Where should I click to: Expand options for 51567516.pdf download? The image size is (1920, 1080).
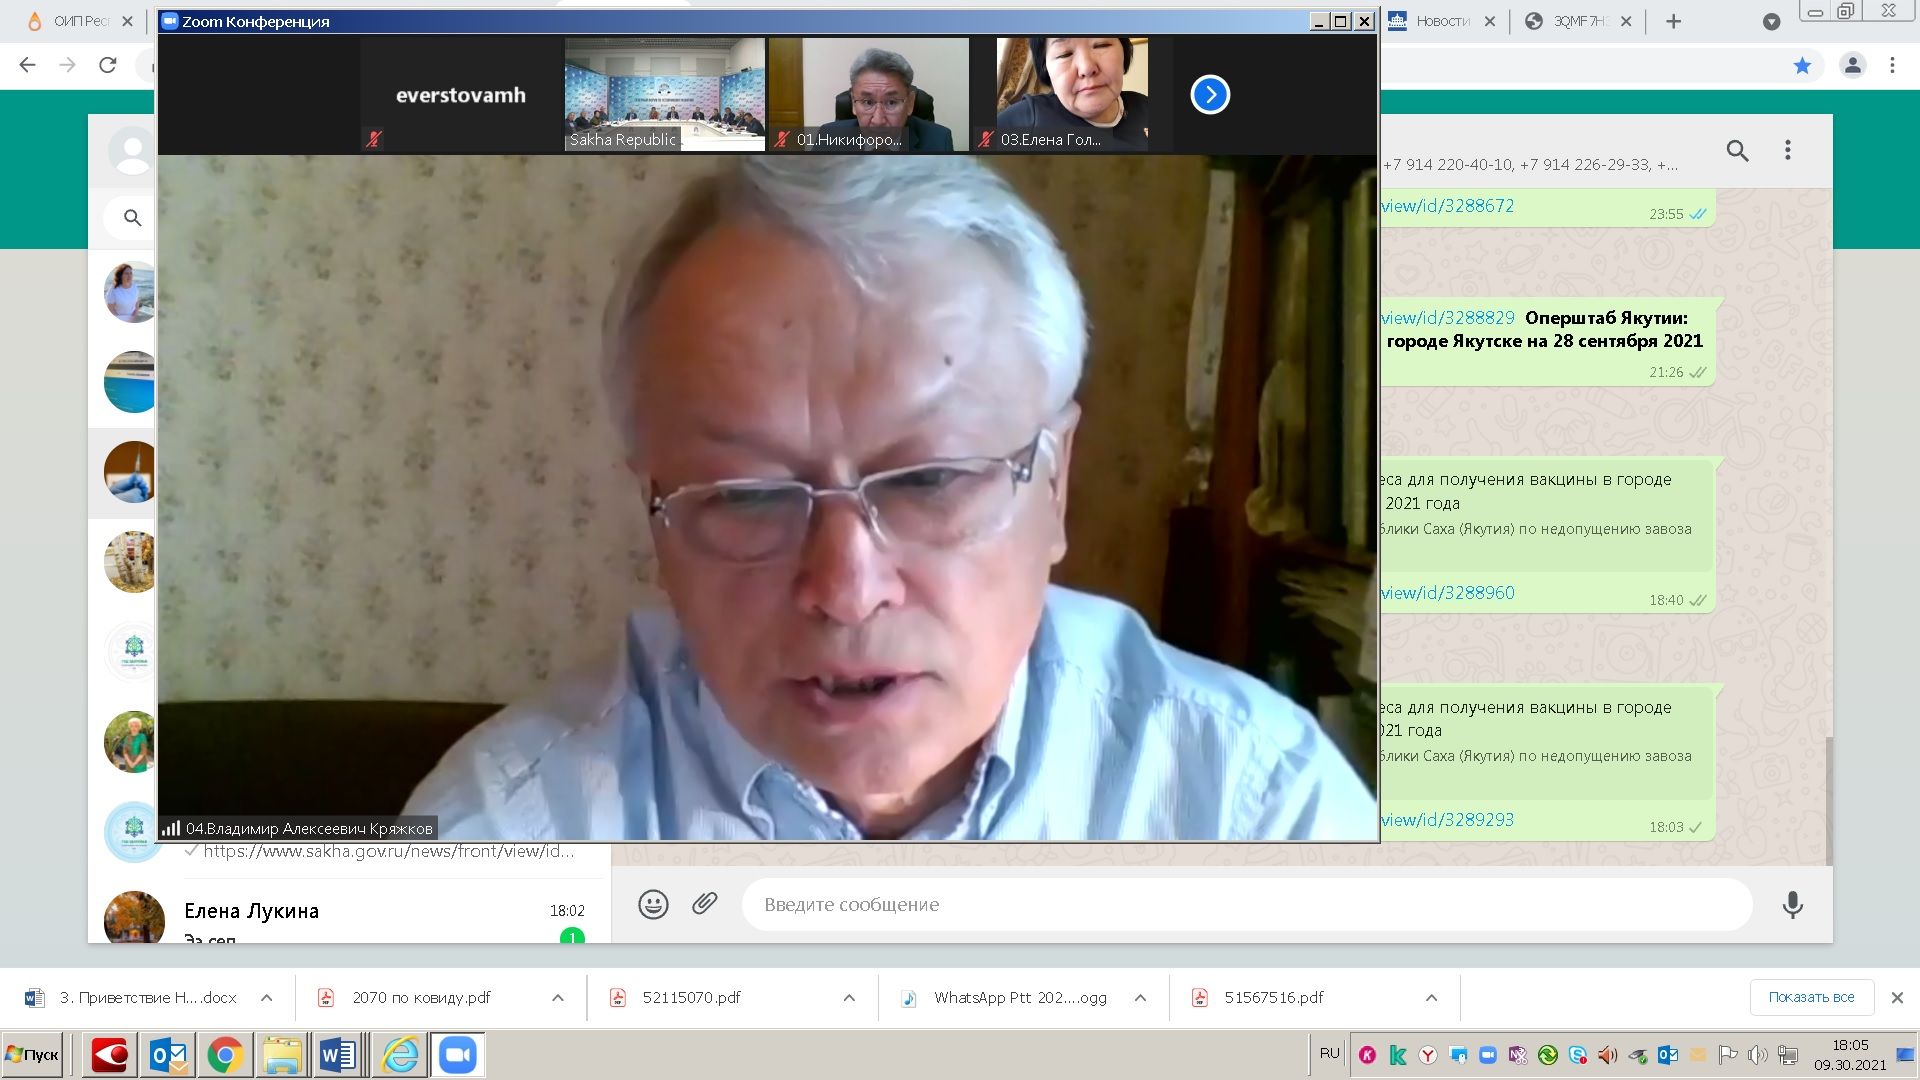pos(1431,998)
